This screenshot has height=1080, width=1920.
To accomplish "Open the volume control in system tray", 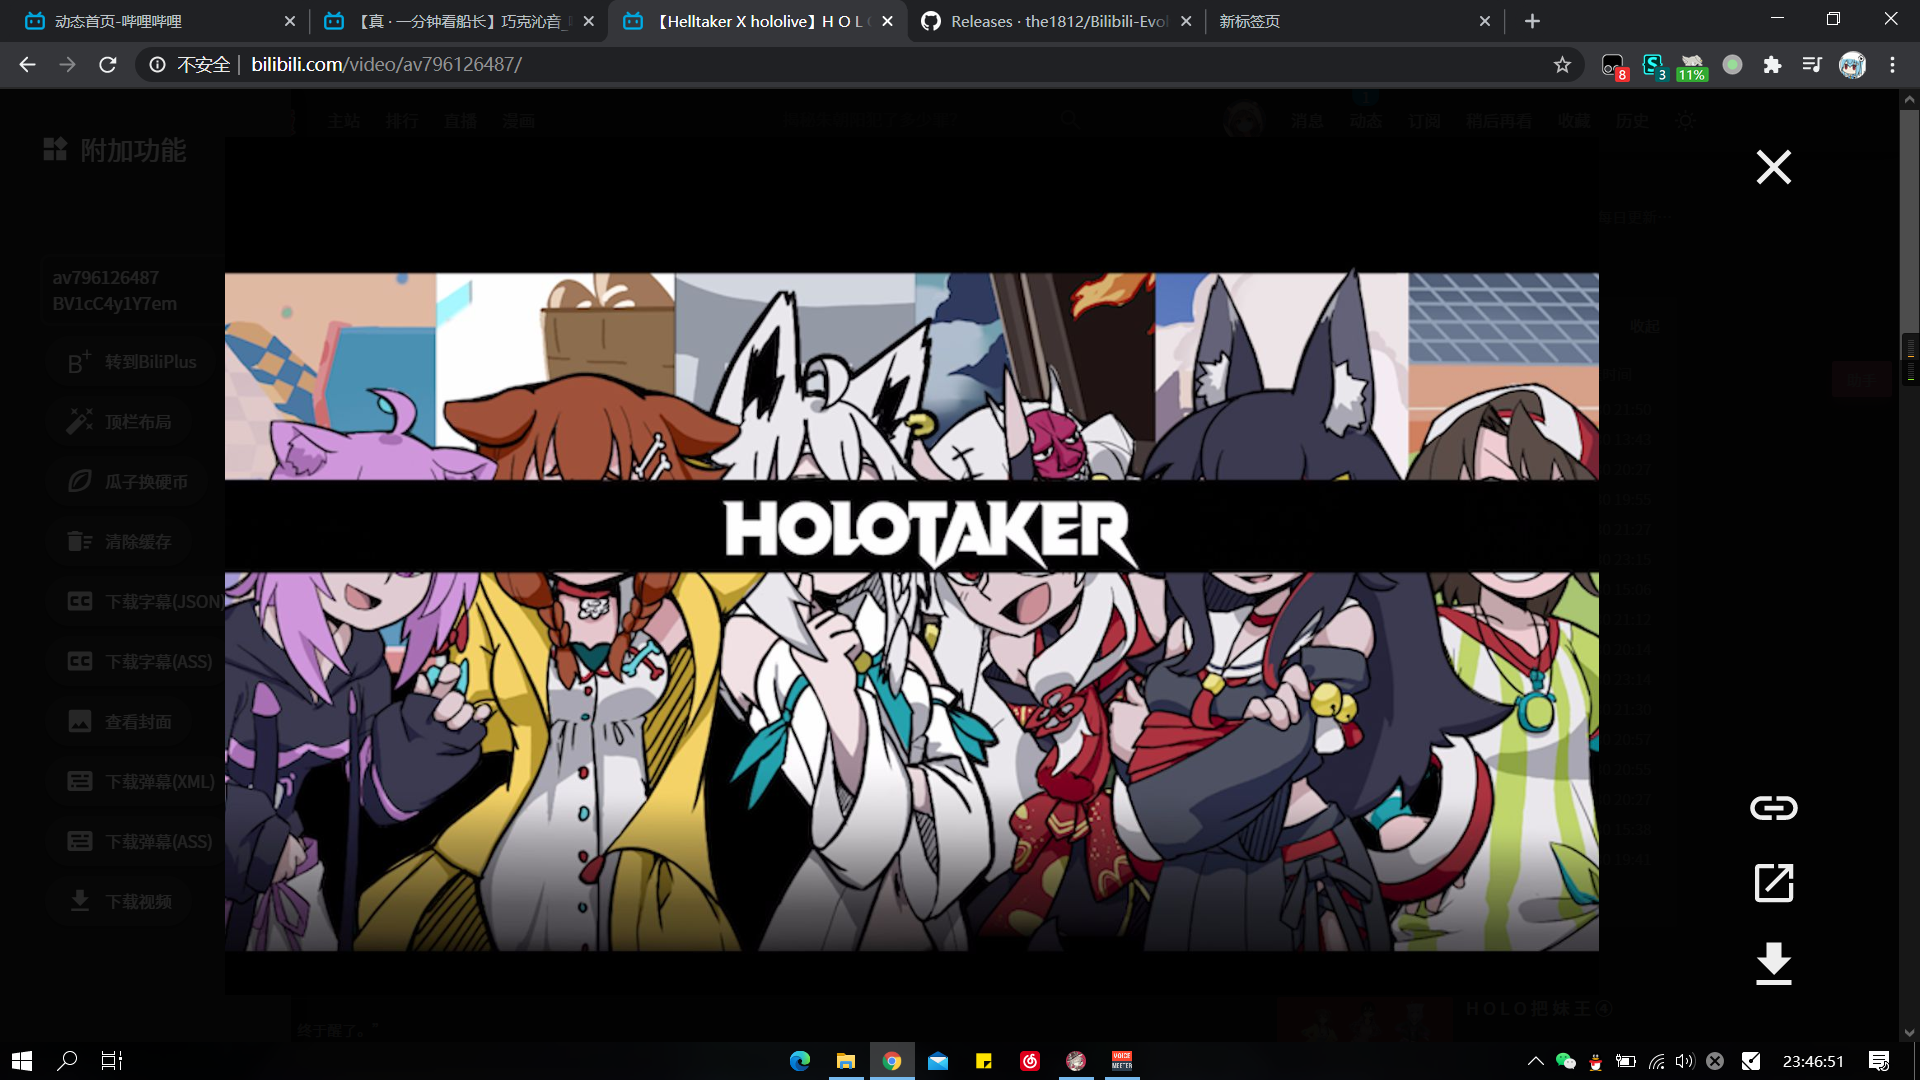I will coord(1685,1061).
